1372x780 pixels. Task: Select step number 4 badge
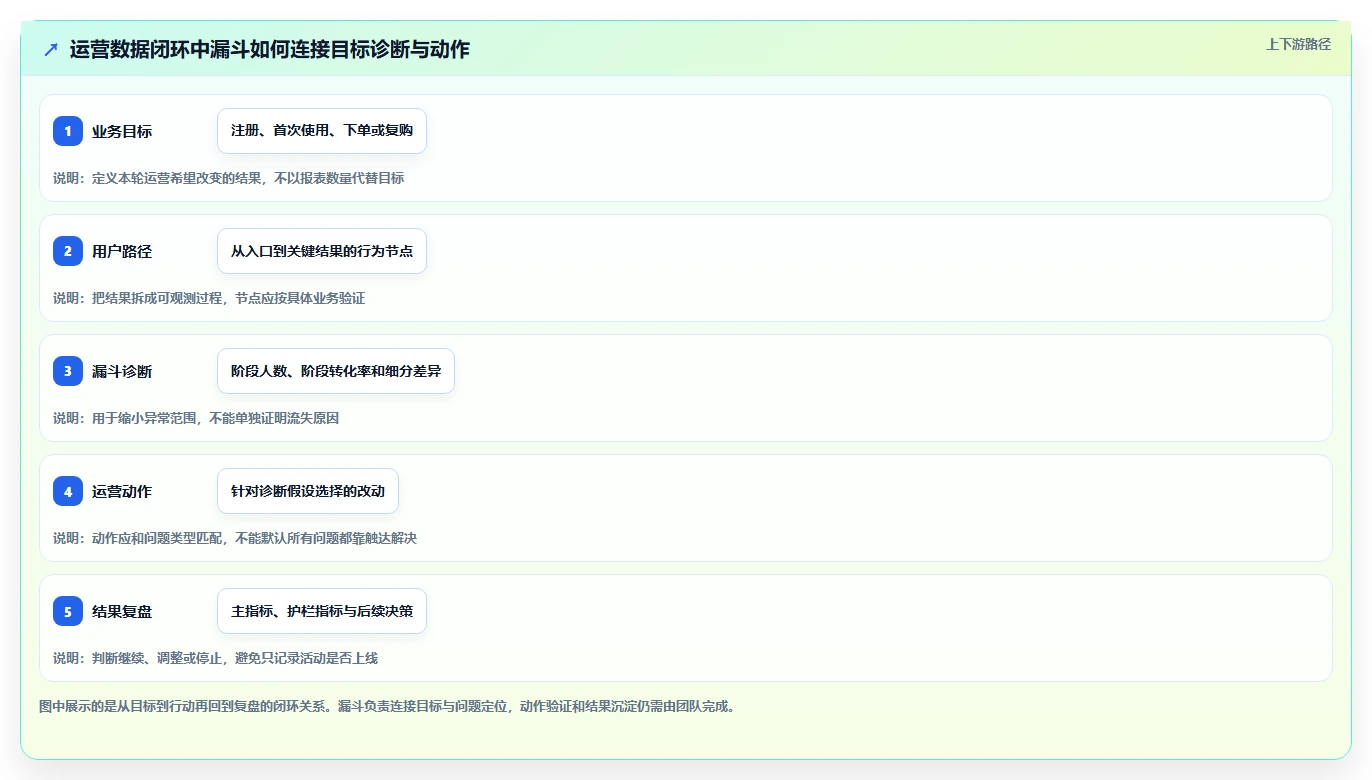68,491
